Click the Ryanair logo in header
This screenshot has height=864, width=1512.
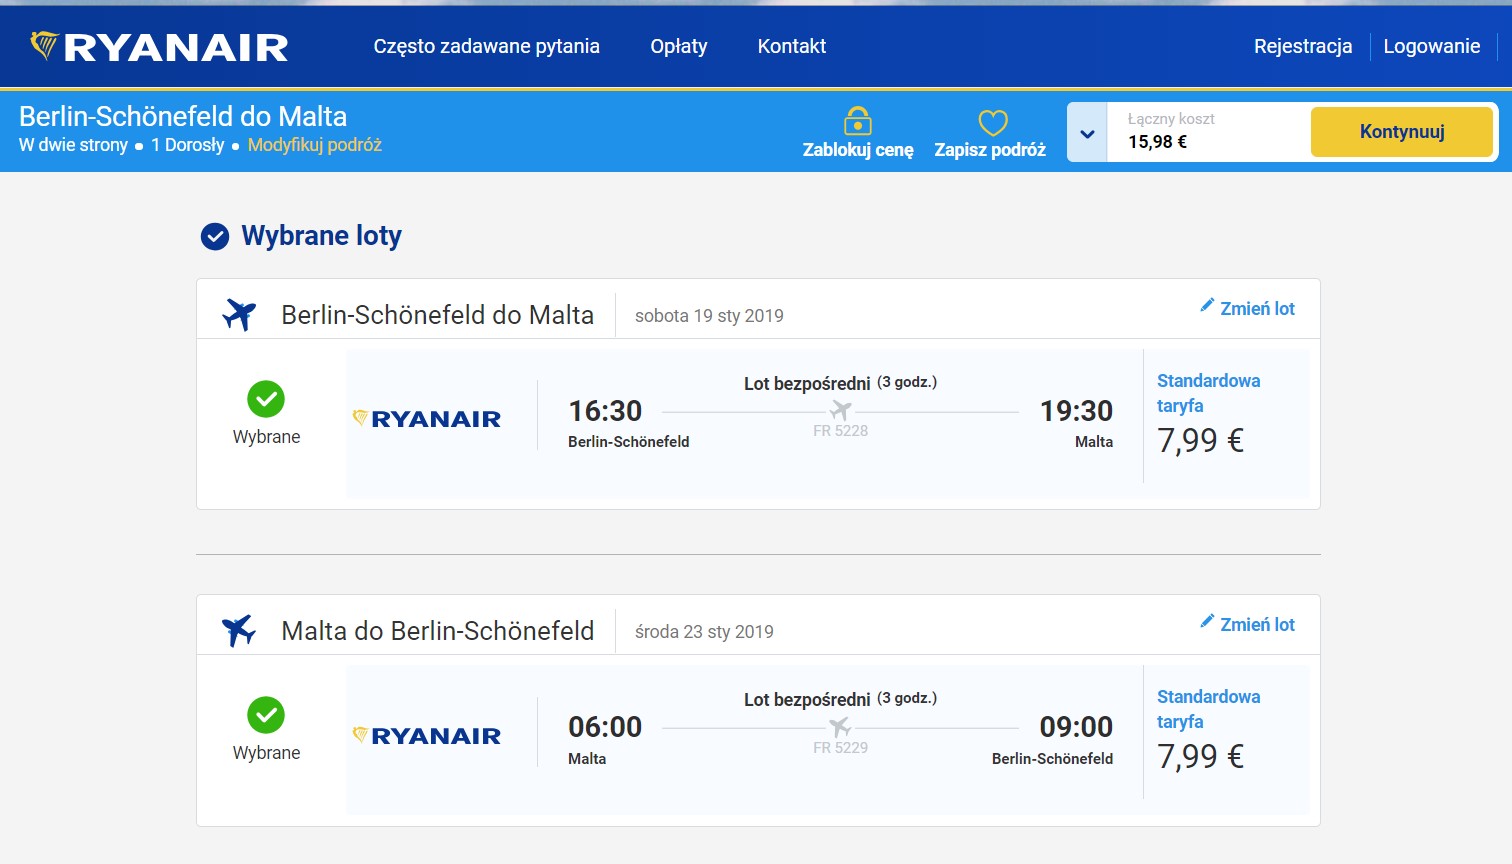pyautogui.click(x=159, y=47)
